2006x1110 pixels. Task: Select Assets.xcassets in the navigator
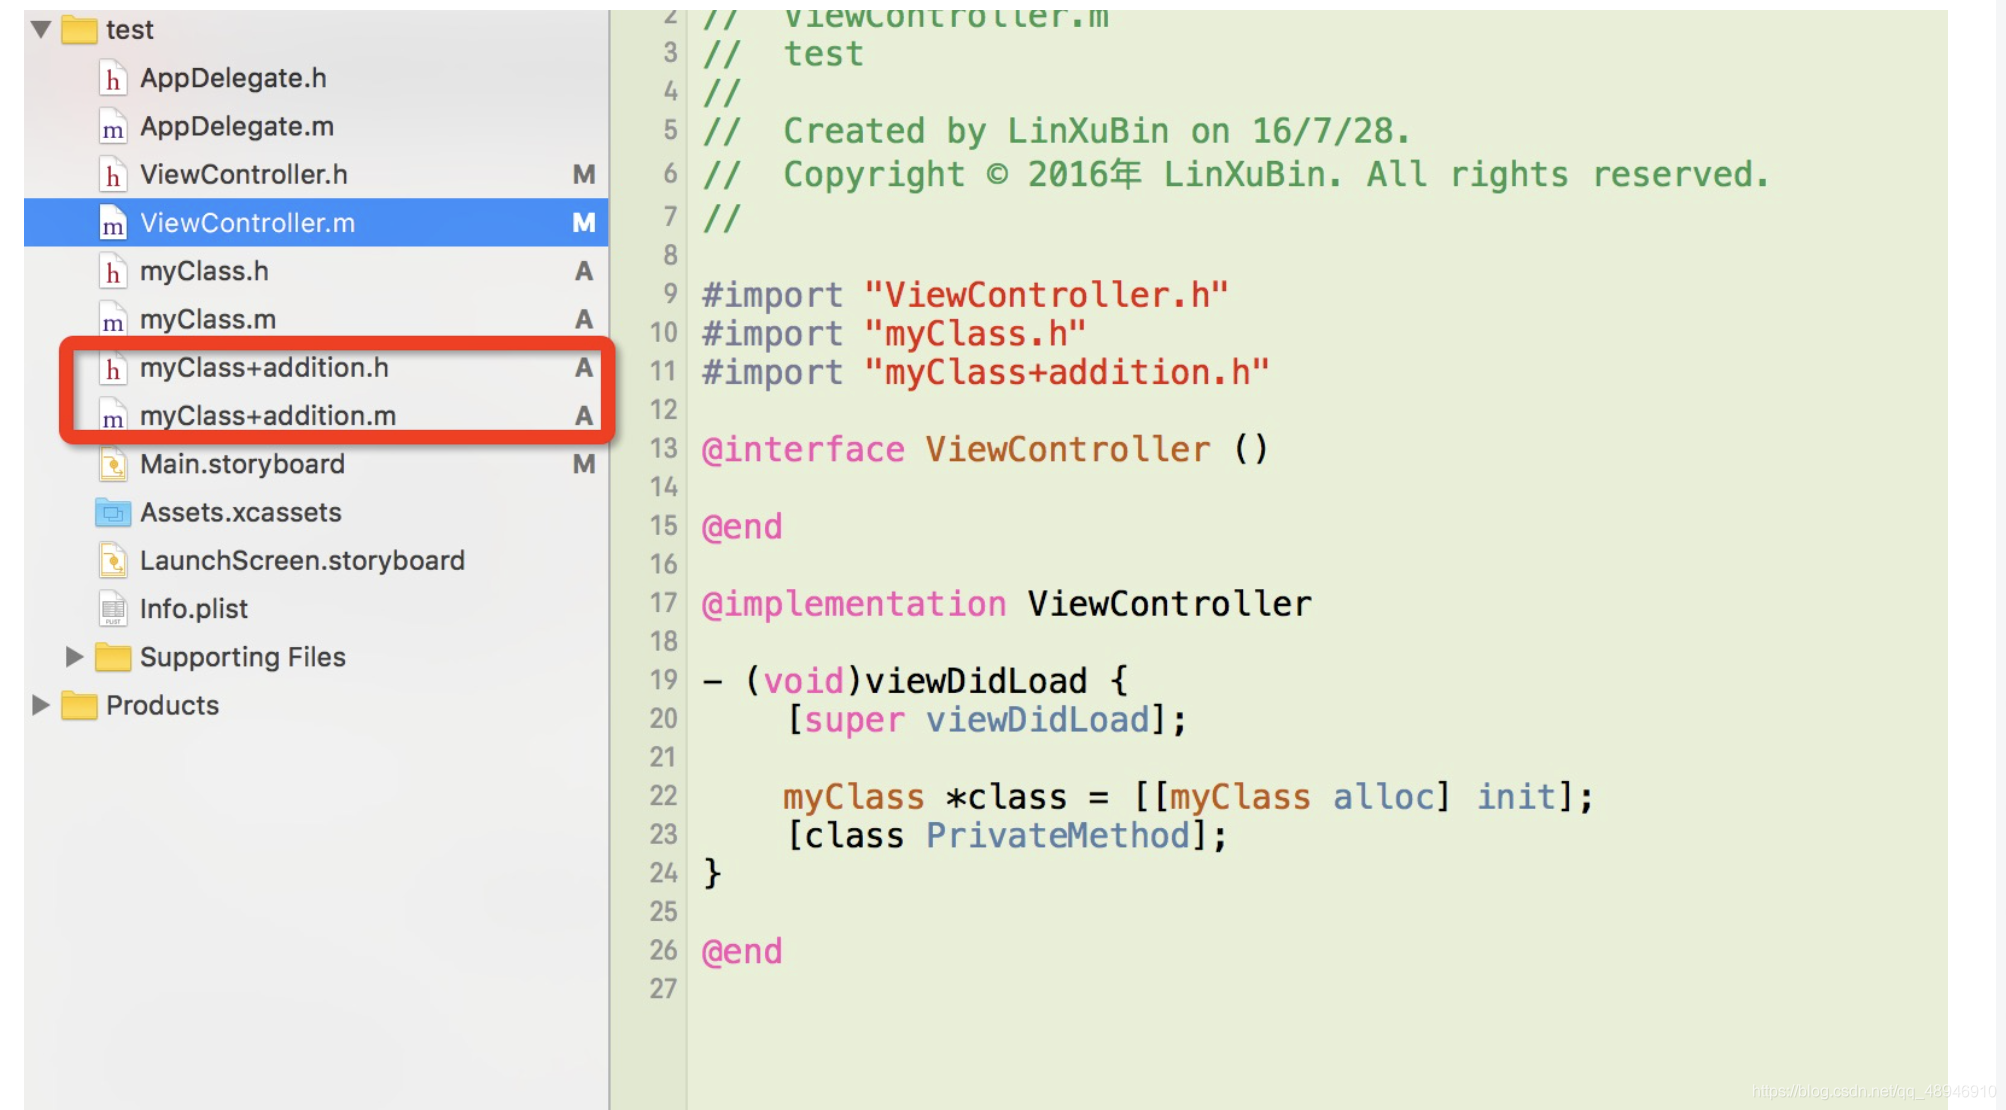241,513
